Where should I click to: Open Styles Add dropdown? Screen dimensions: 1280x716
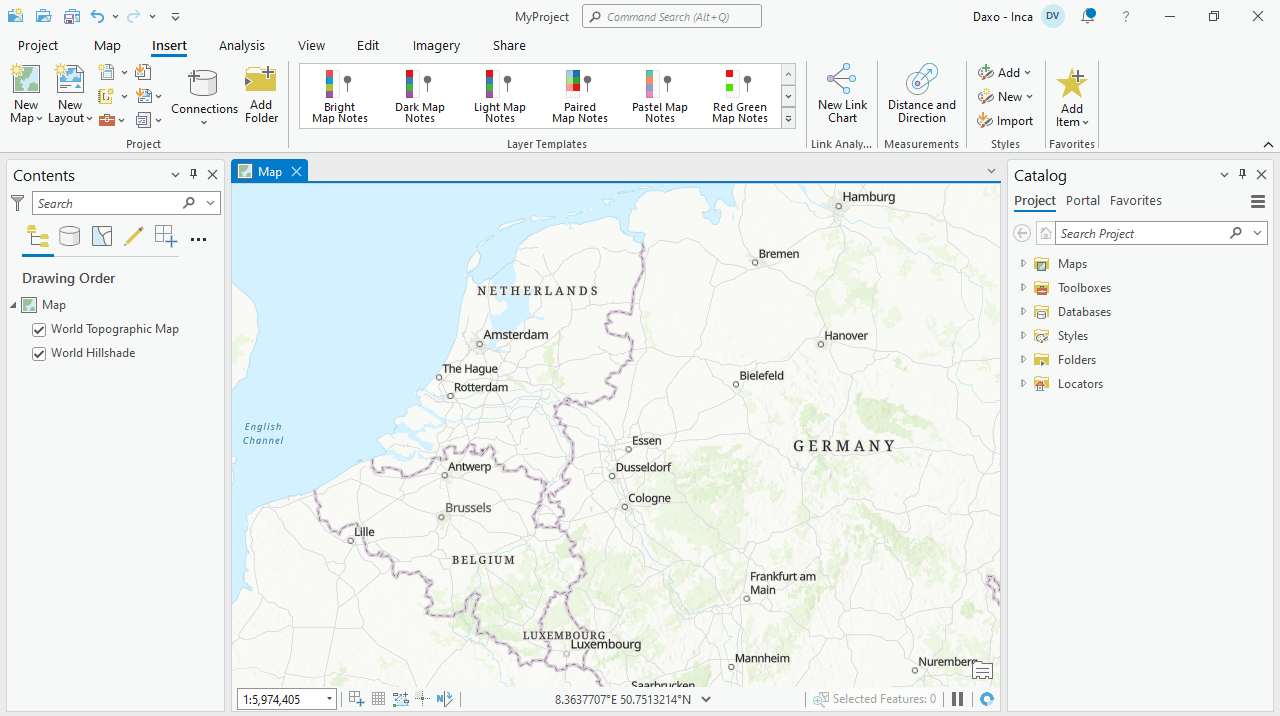tap(1005, 72)
